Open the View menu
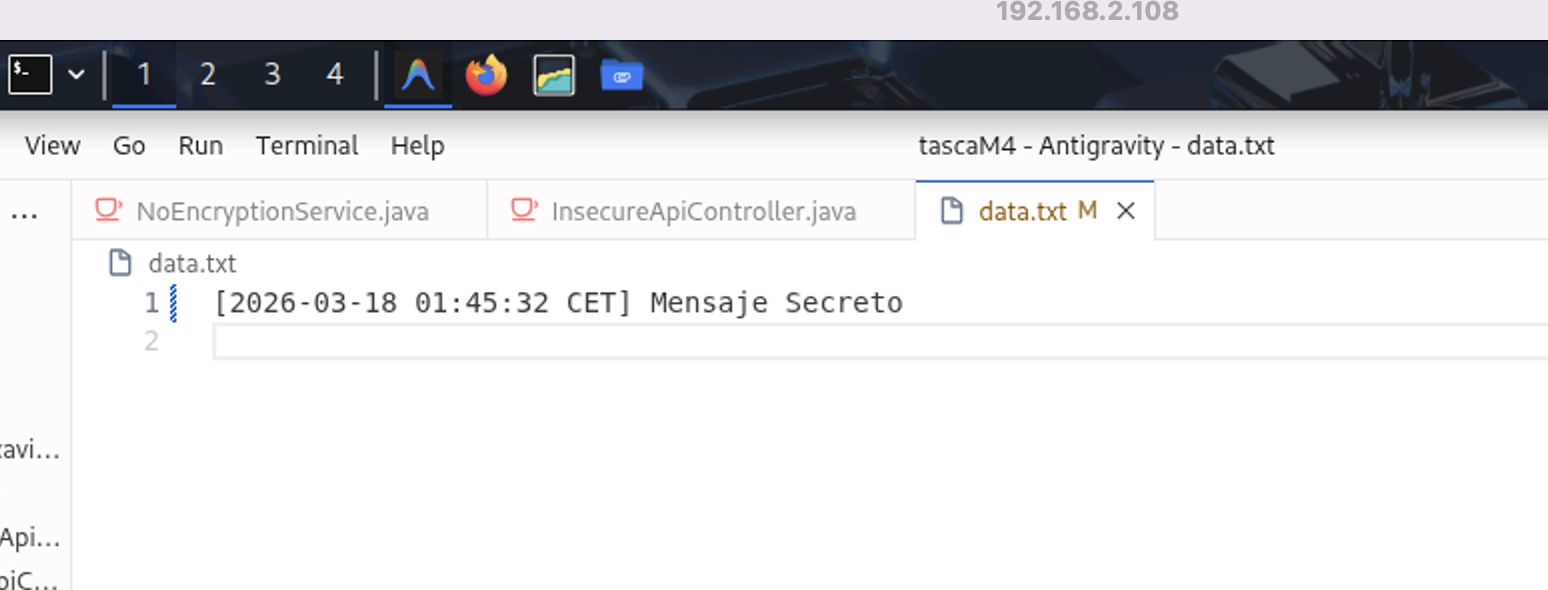The width and height of the screenshot is (1548, 590). click(52, 146)
